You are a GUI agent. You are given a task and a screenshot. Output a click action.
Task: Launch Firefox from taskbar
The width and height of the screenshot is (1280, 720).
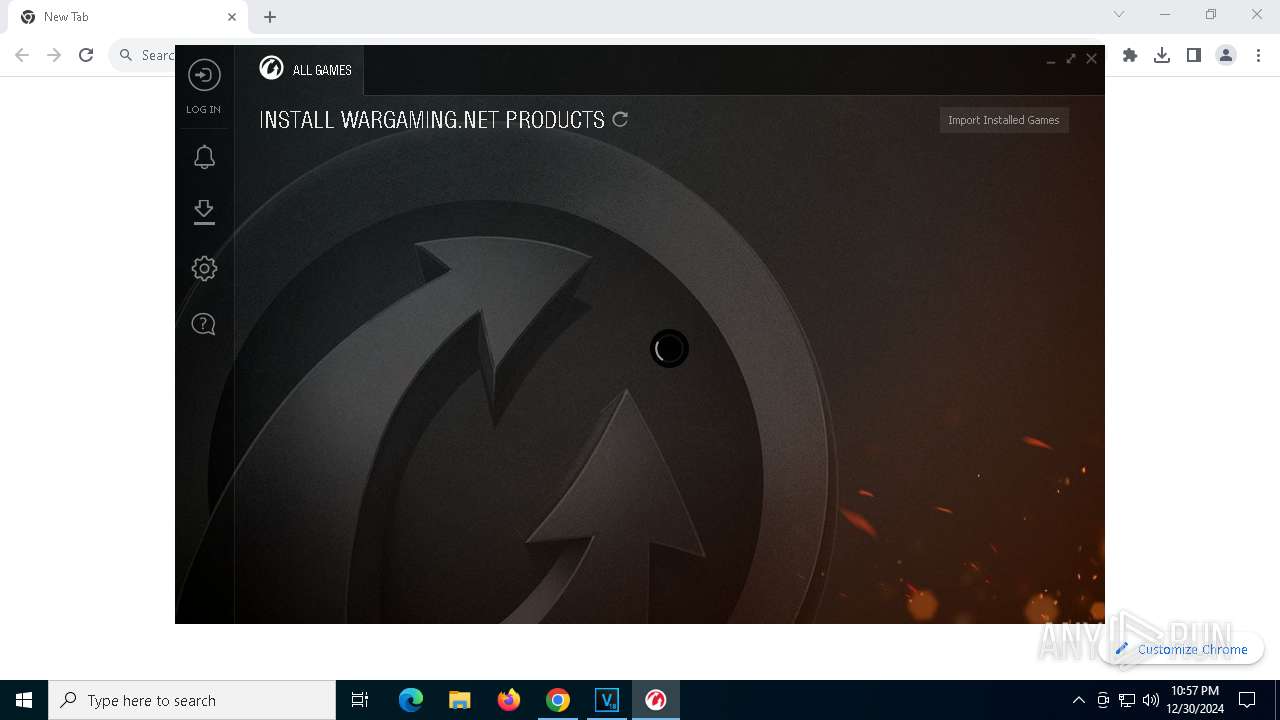click(509, 700)
